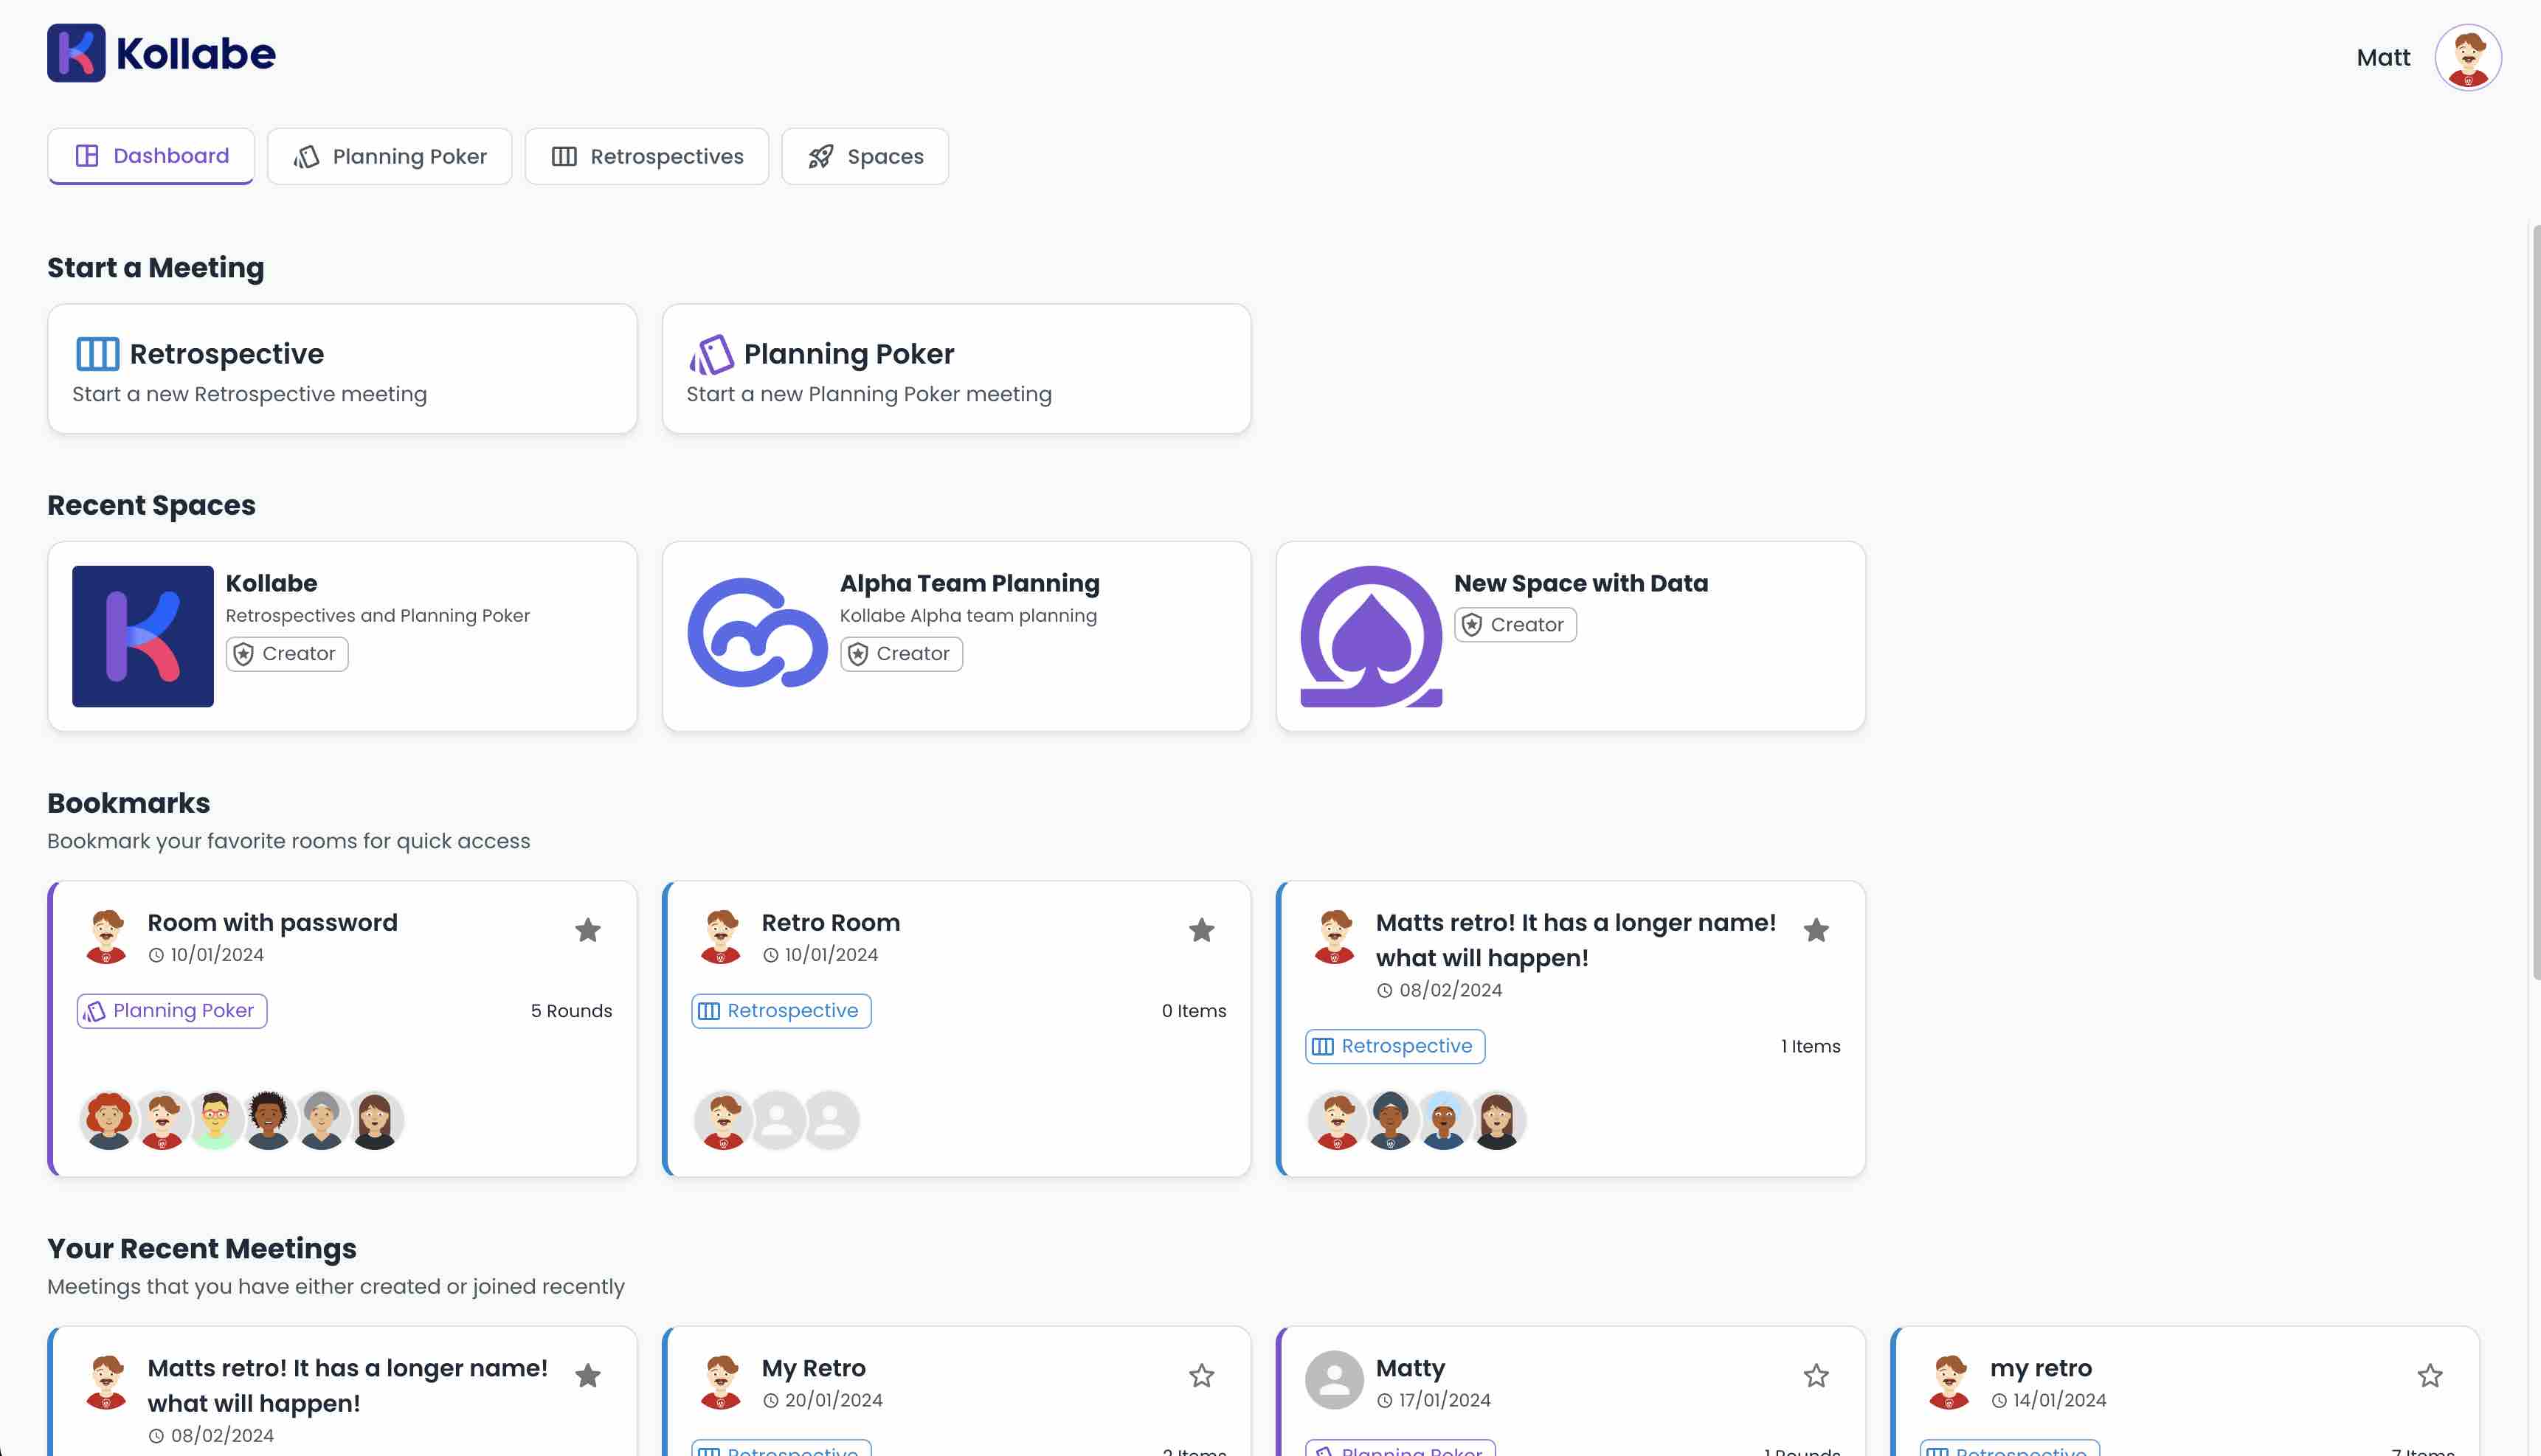This screenshot has width=2541, height=1456.
Task: Toggle bookmark star on Retro Room
Action: coord(1203,929)
